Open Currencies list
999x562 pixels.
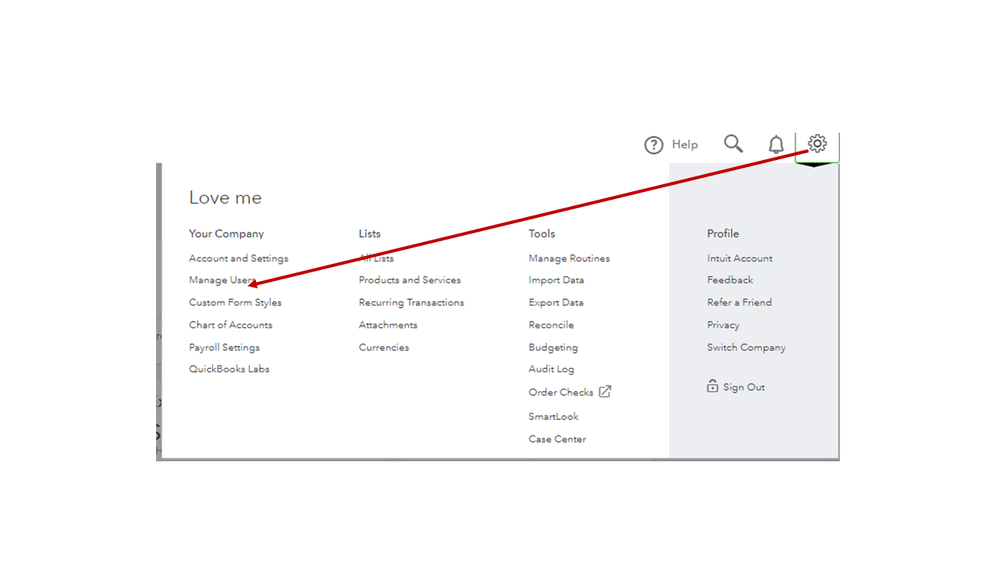[x=384, y=348]
